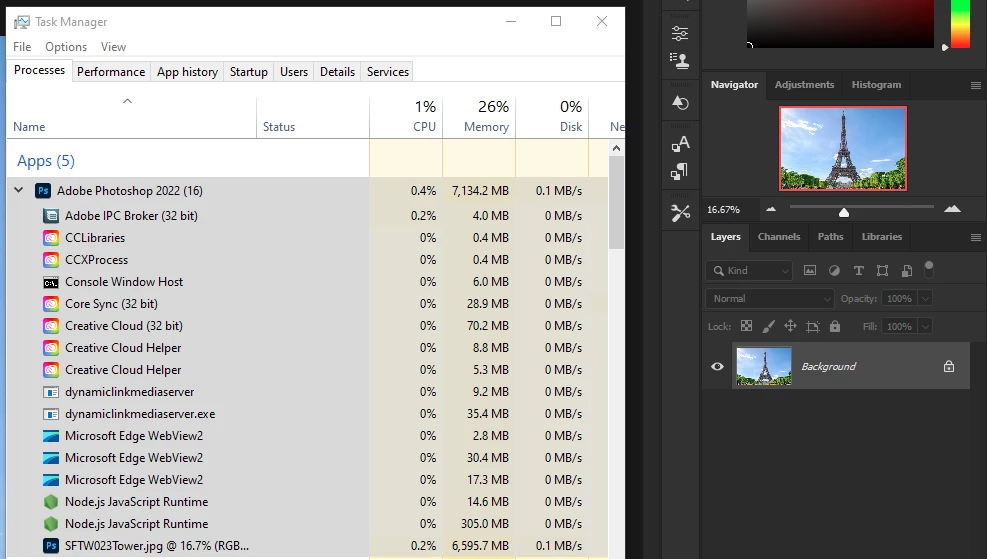This screenshot has width=987, height=559.
Task: Open the Paragraph panel icon
Action: point(680,171)
